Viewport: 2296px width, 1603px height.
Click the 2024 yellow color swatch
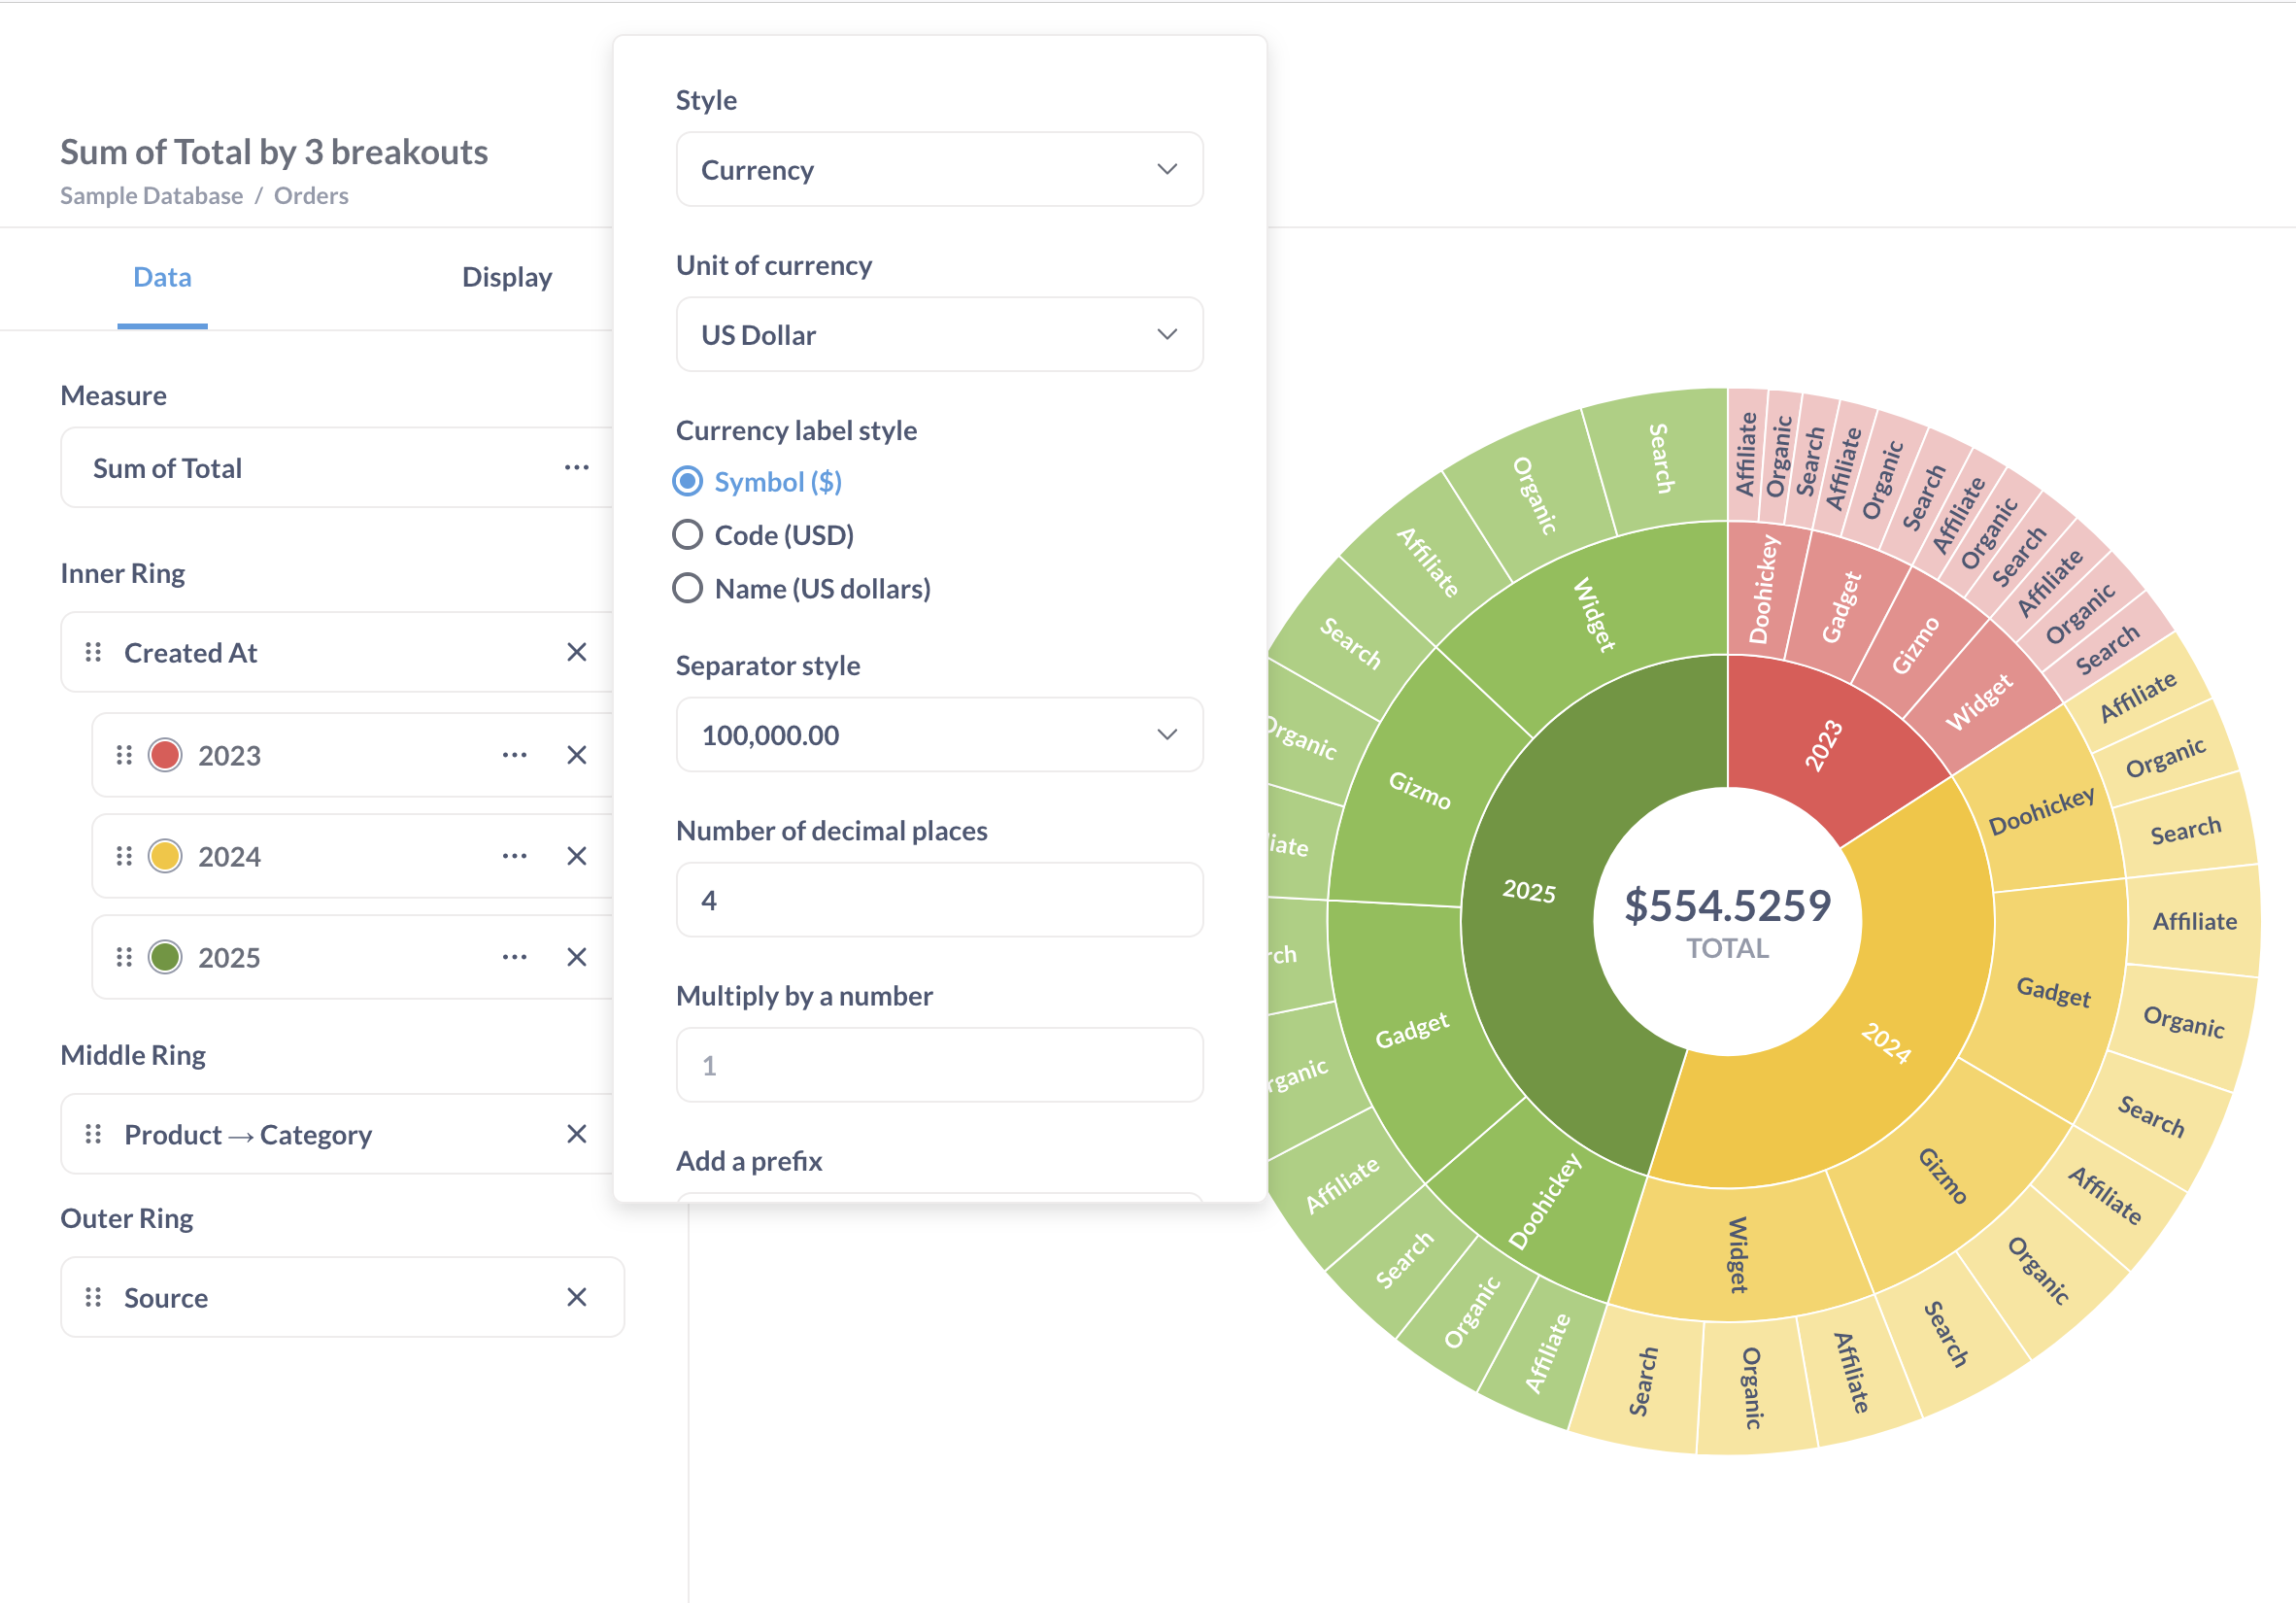pos(165,856)
